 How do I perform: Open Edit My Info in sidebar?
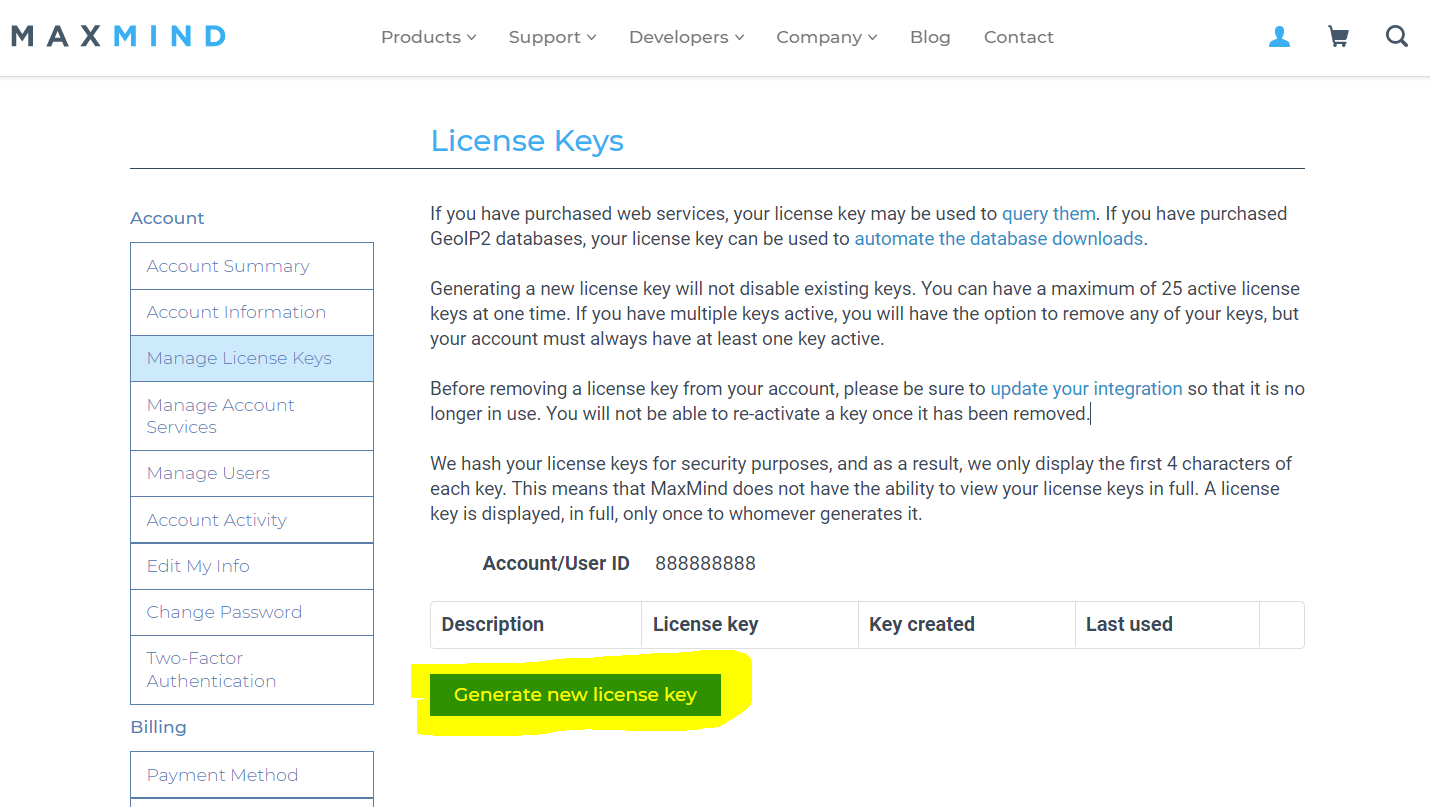click(x=252, y=566)
